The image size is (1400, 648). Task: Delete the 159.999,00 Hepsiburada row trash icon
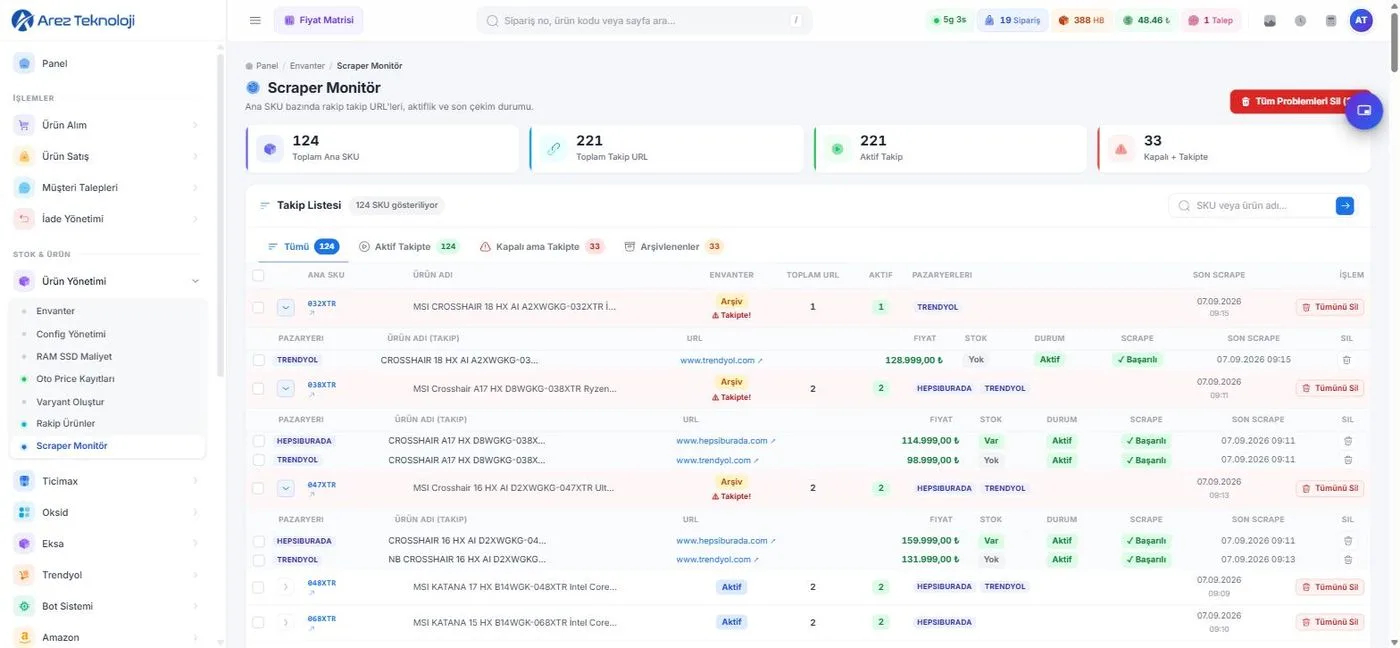[1347, 540]
